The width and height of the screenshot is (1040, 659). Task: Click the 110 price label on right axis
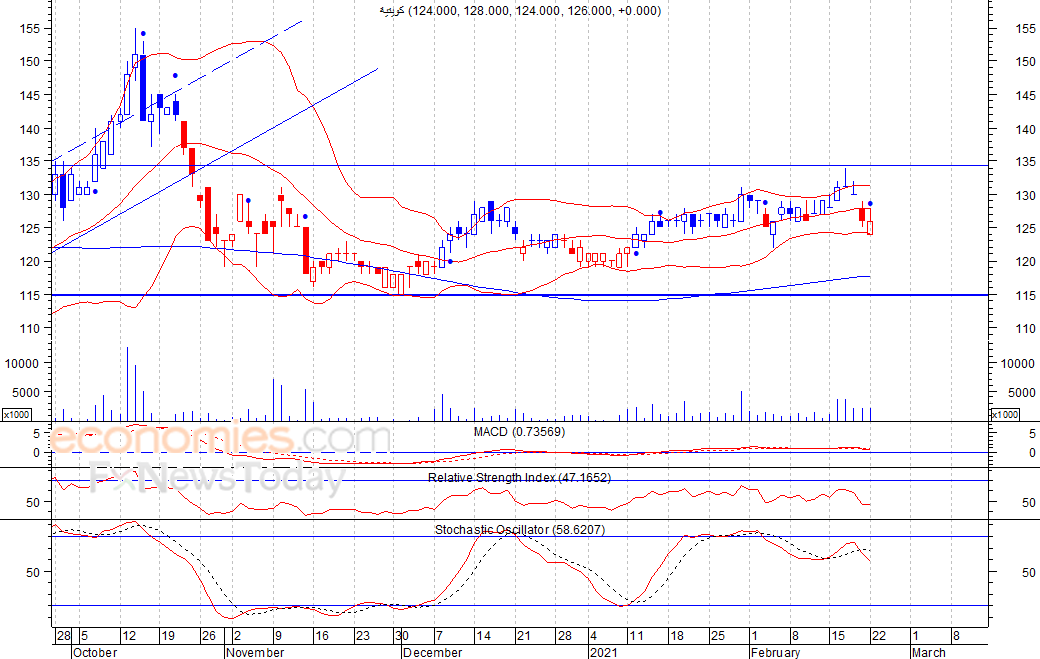coord(1025,328)
